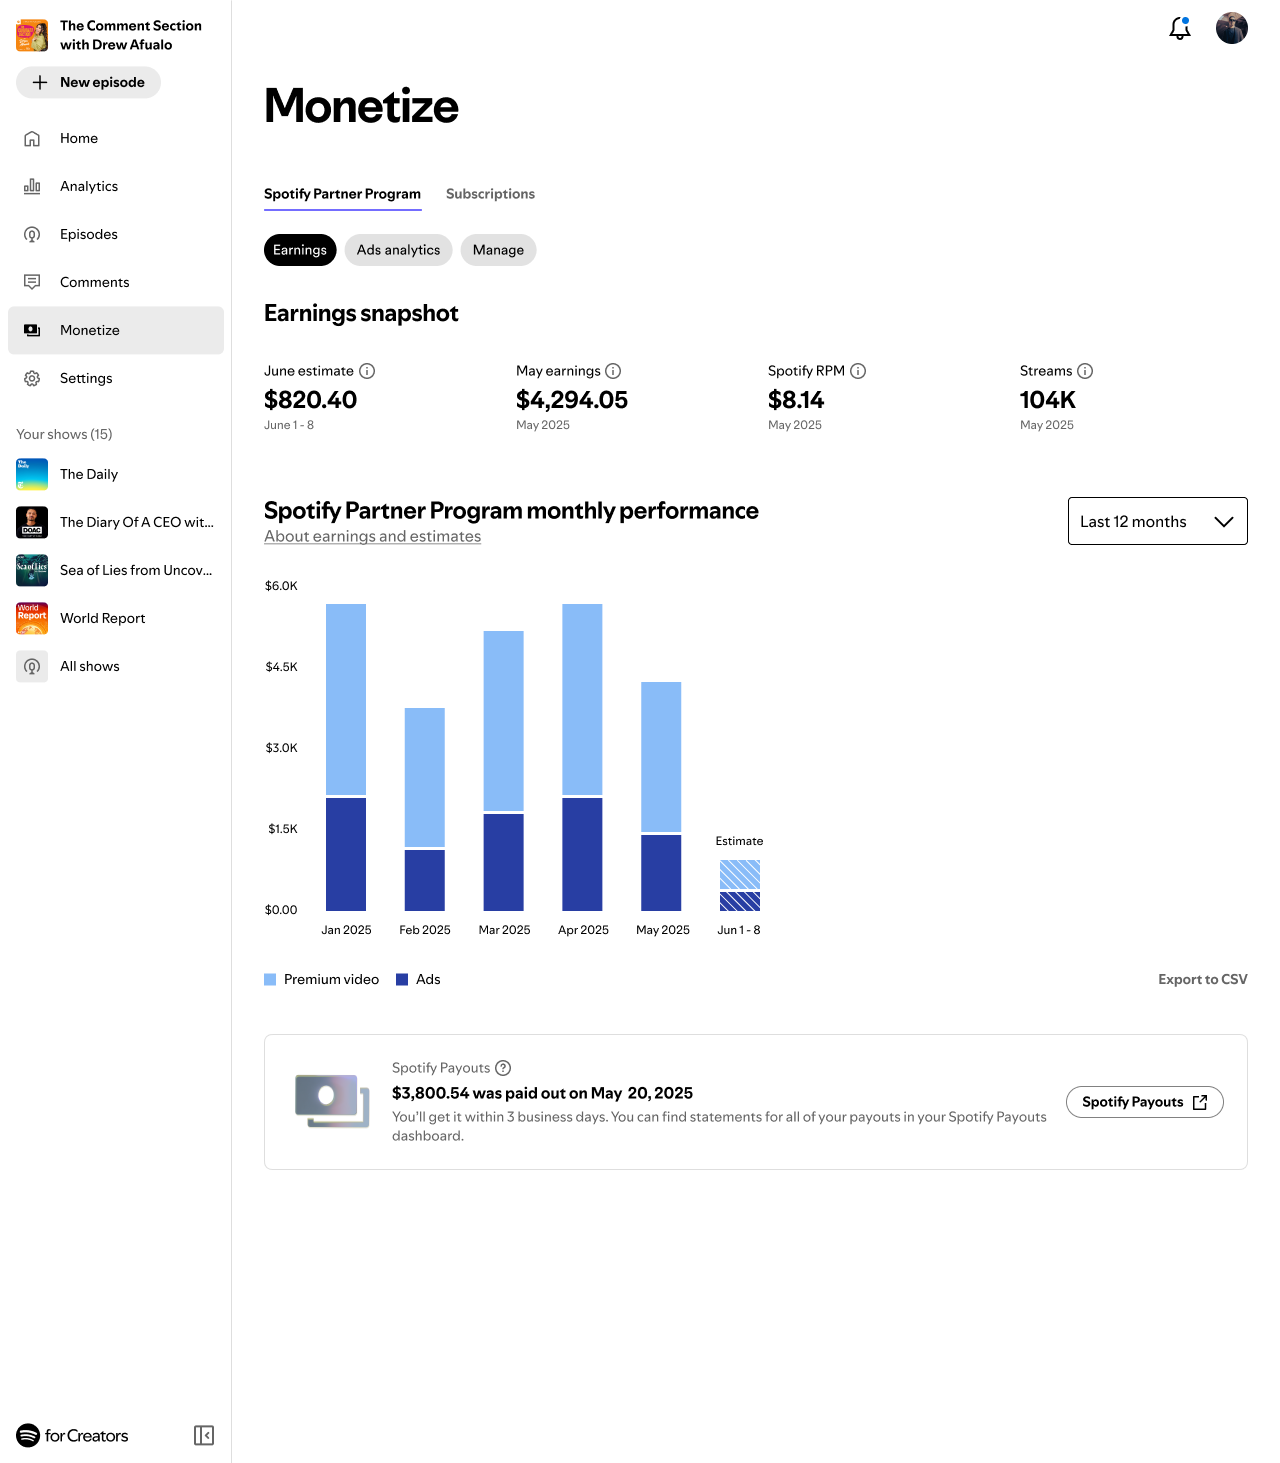Click the Spotify for Creators logo
This screenshot has width=1280, height=1463.
(x=72, y=1435)
